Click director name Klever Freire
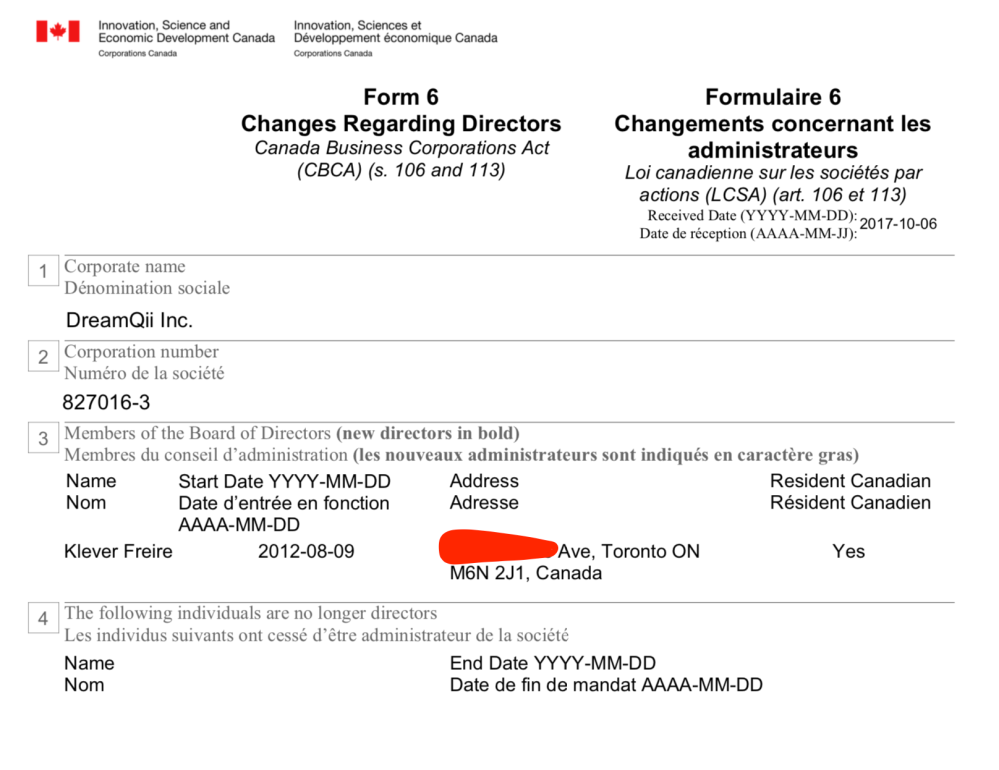 (x=118, y=551)
